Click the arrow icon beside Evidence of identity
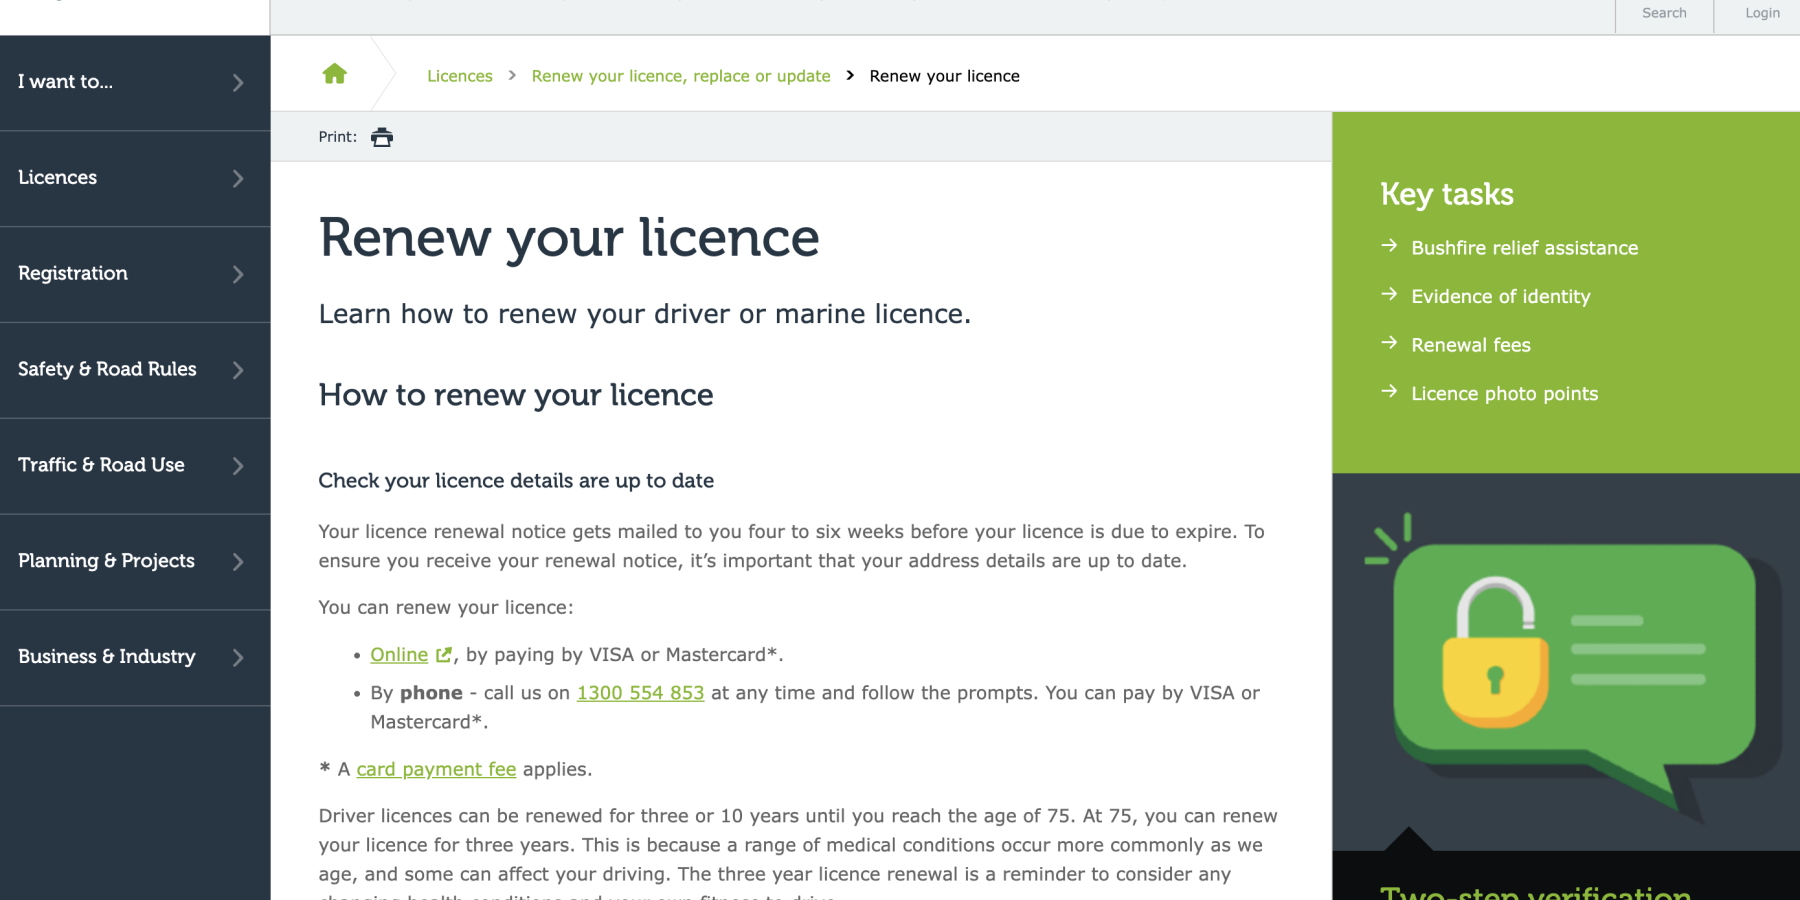The image size is (1800, 900). [x=1389, y=295]
